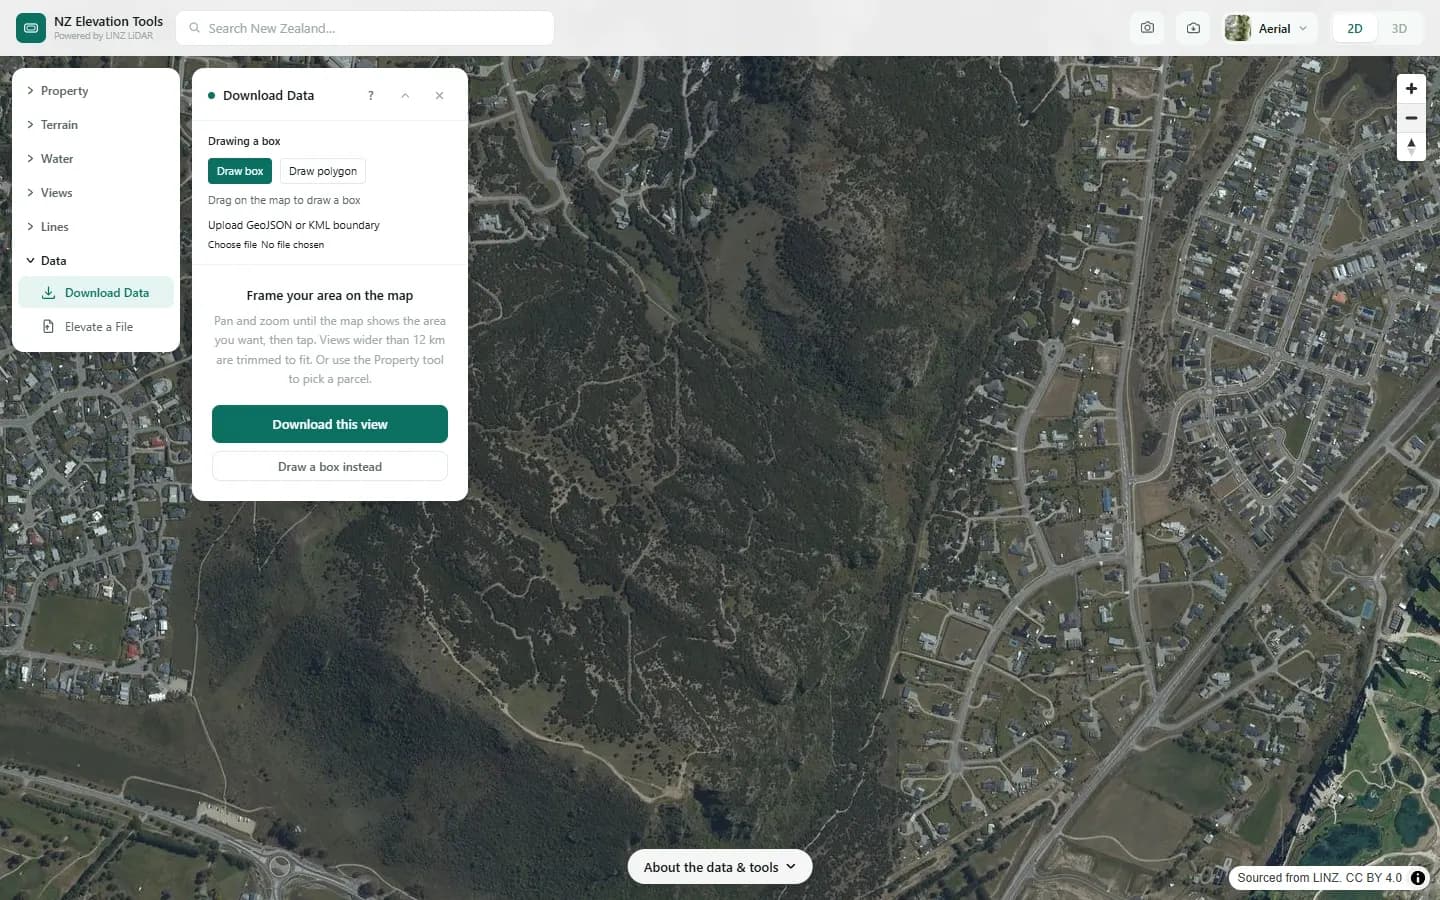
Task: Zoom out with the minus button
Action: point(1411,118)
